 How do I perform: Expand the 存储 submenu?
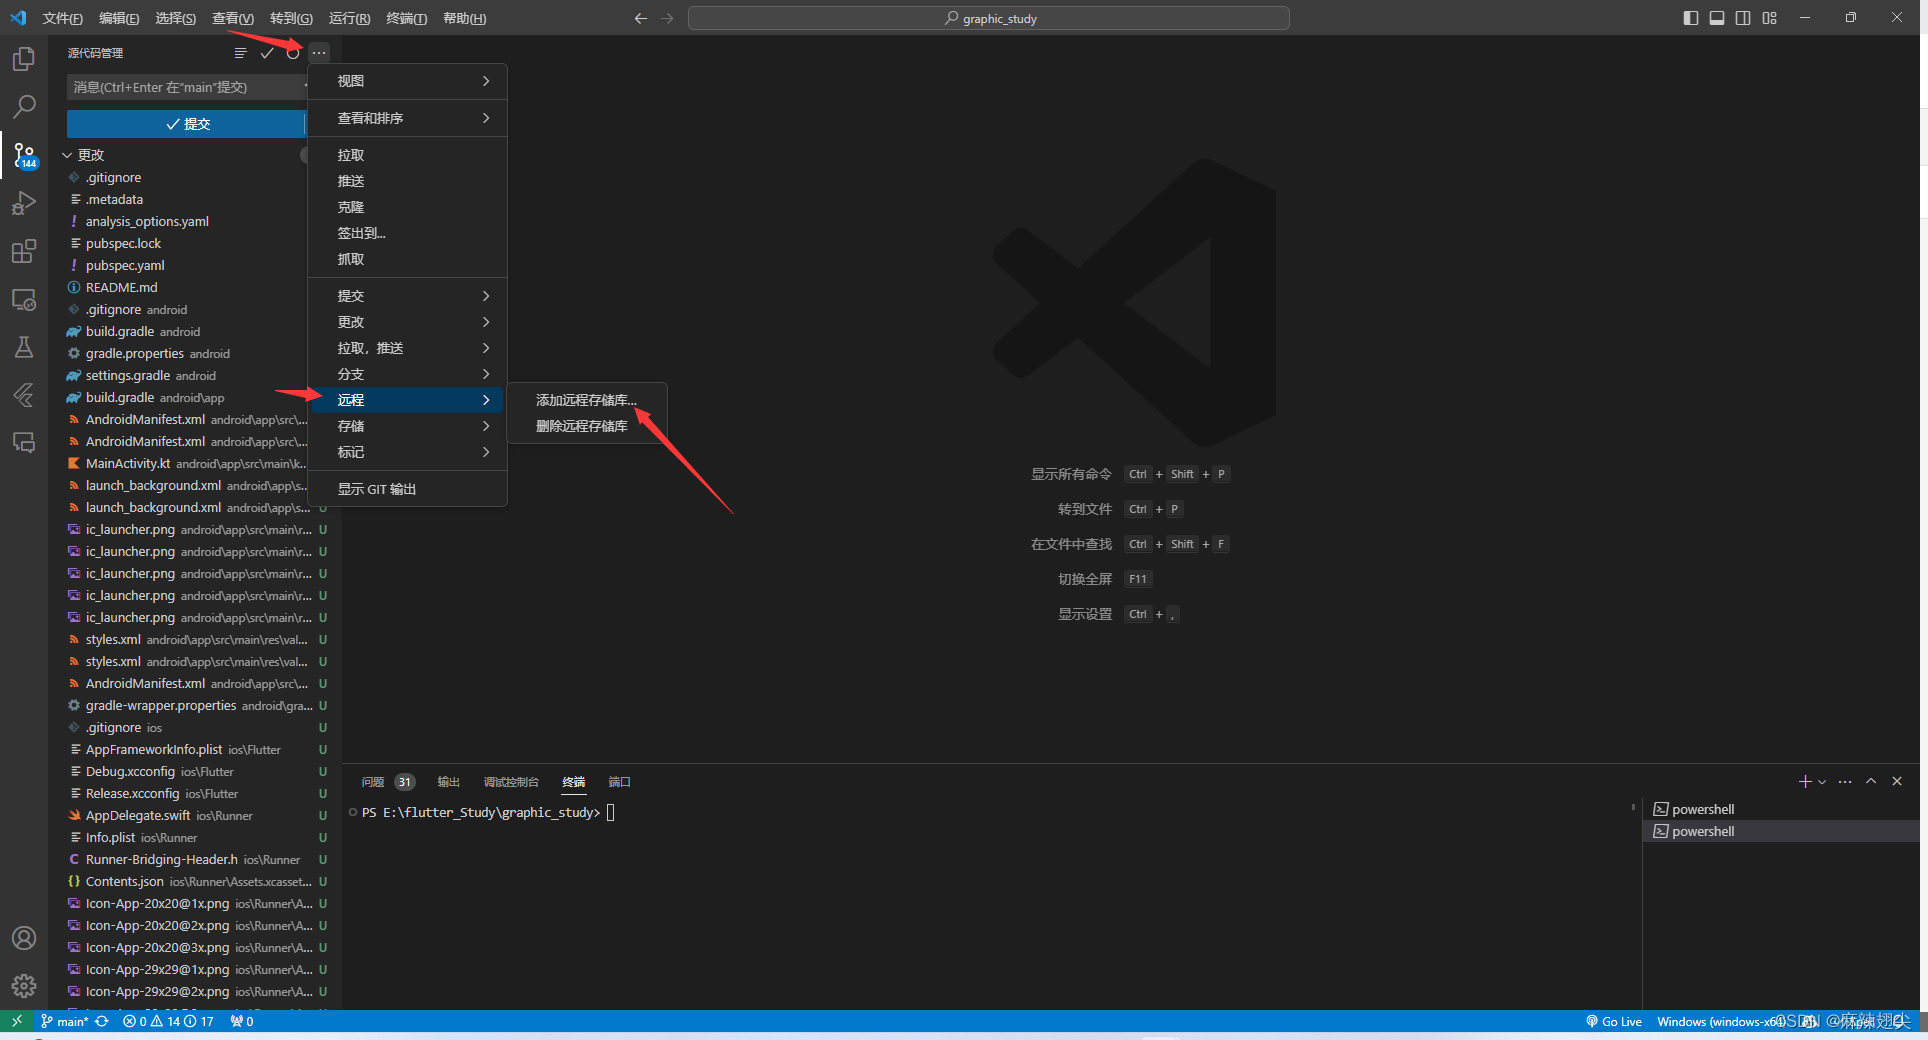(408, 426)
